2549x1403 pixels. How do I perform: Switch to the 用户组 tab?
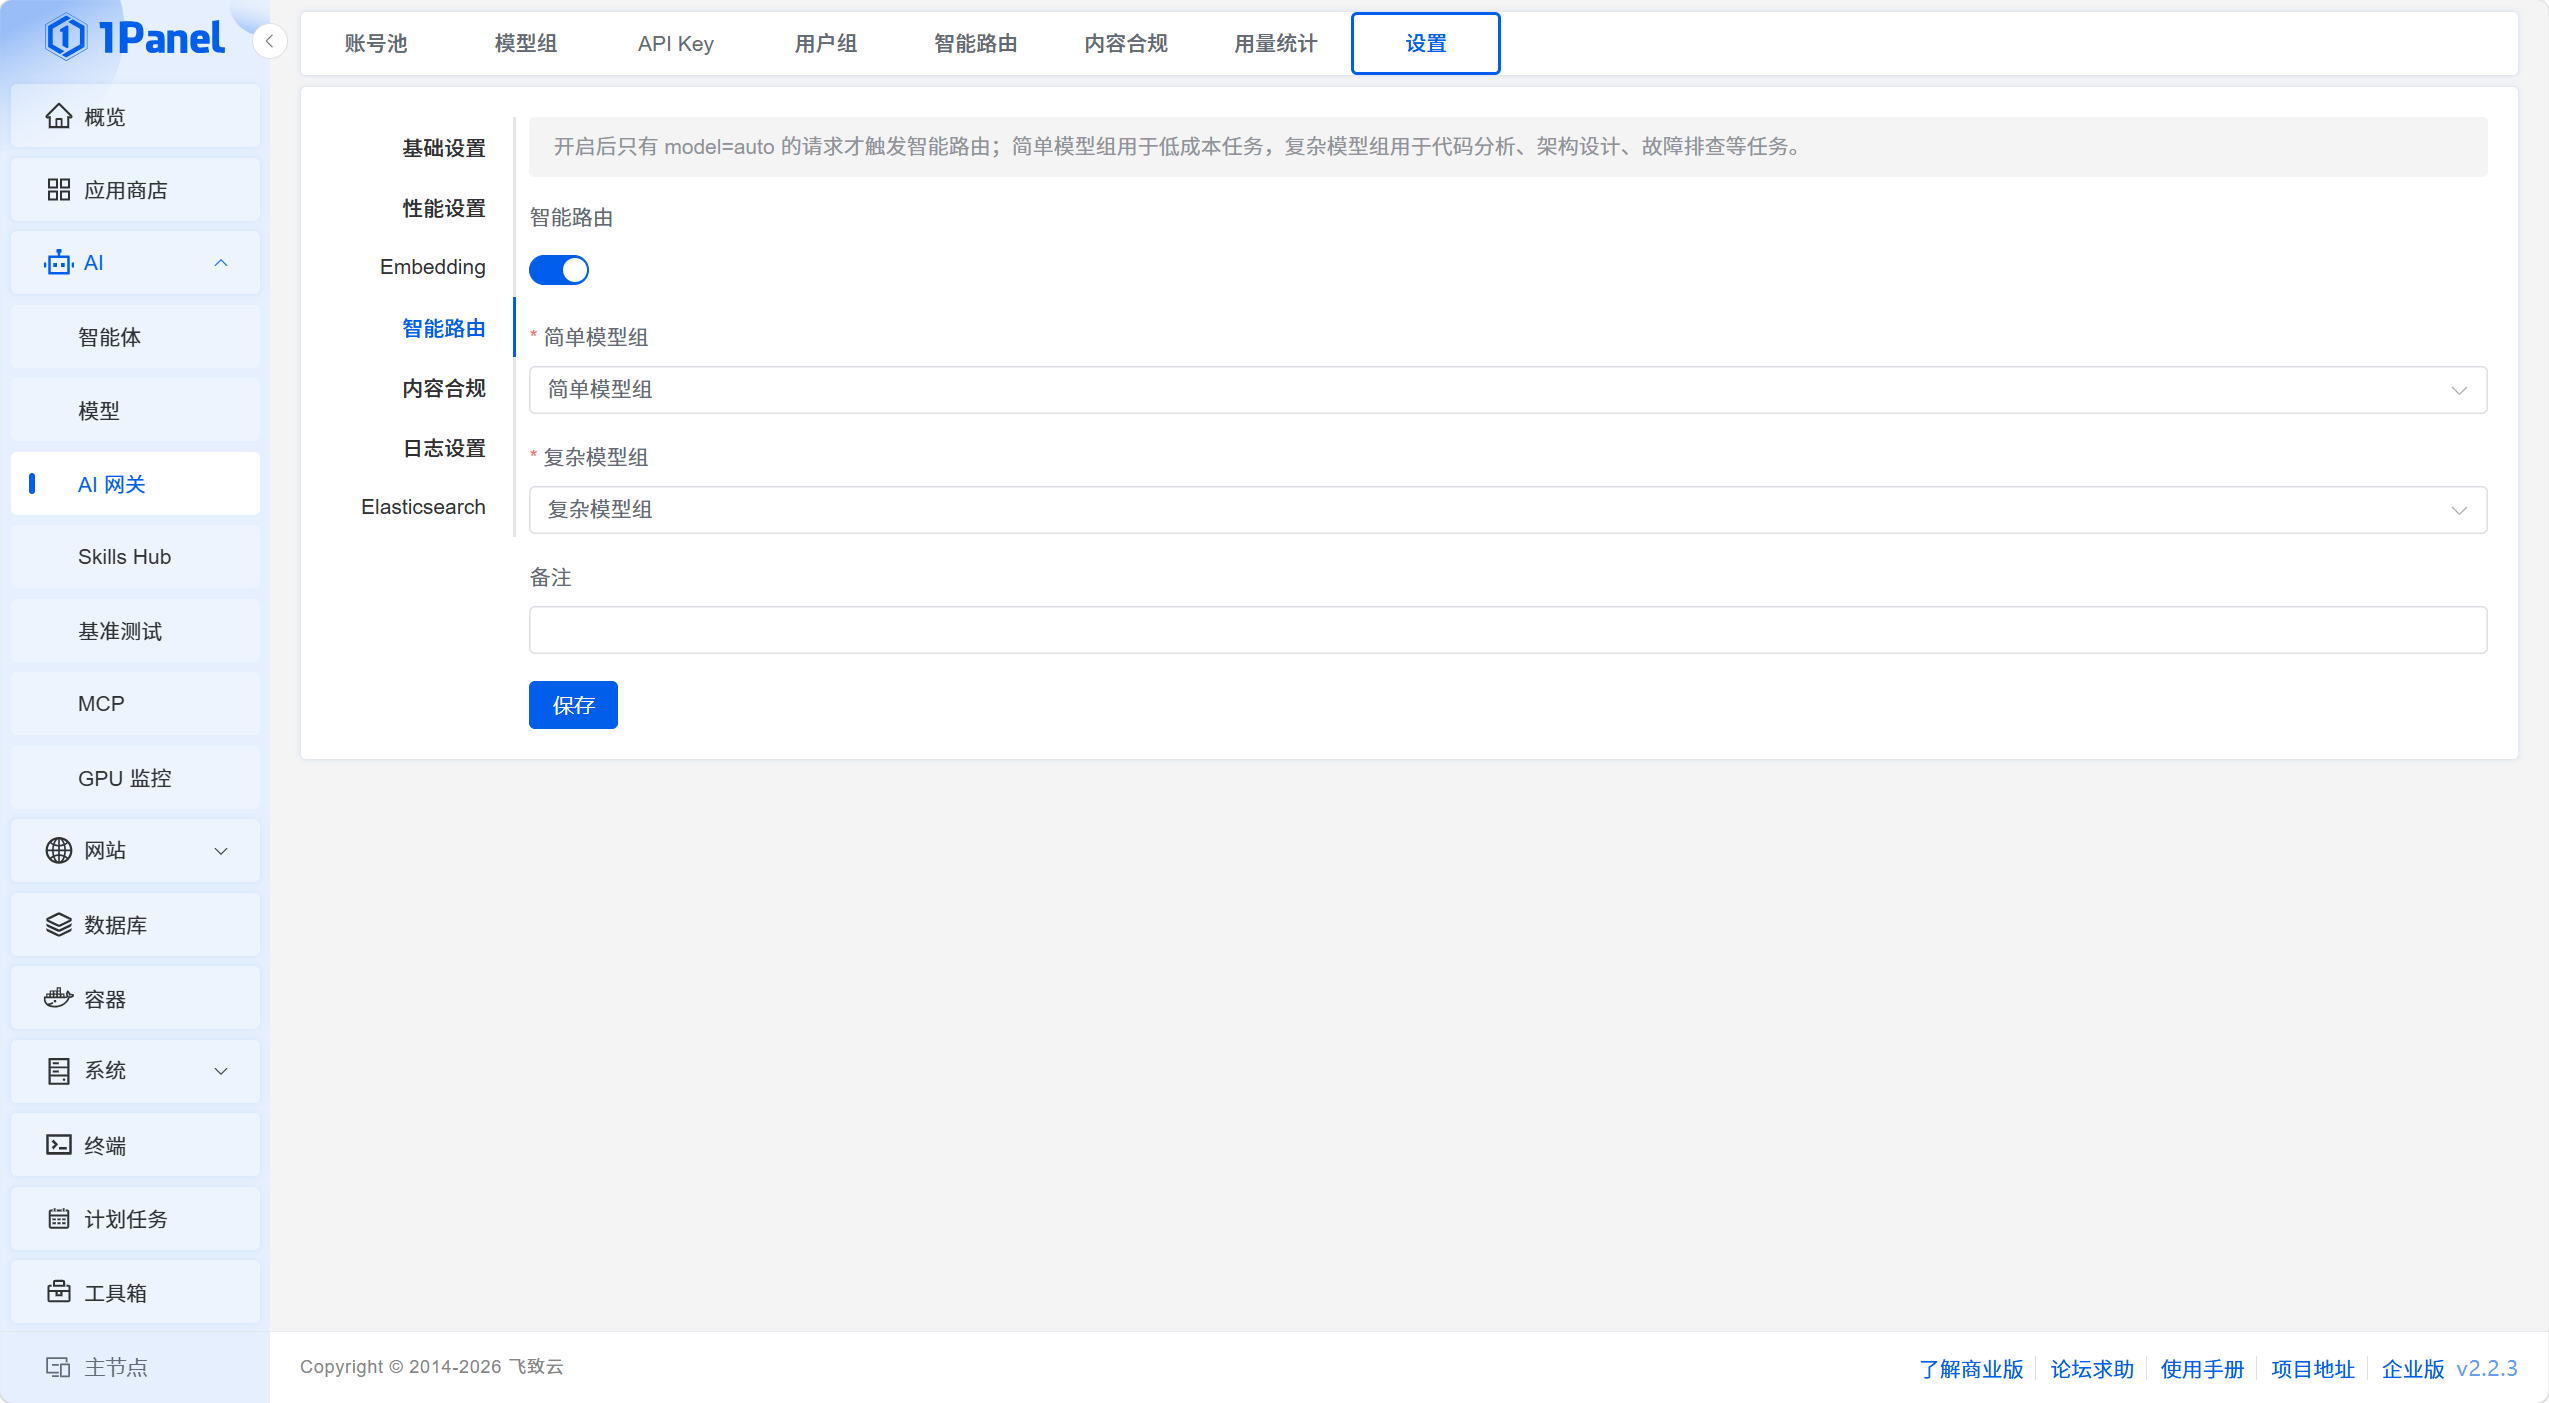pos(826,43)
